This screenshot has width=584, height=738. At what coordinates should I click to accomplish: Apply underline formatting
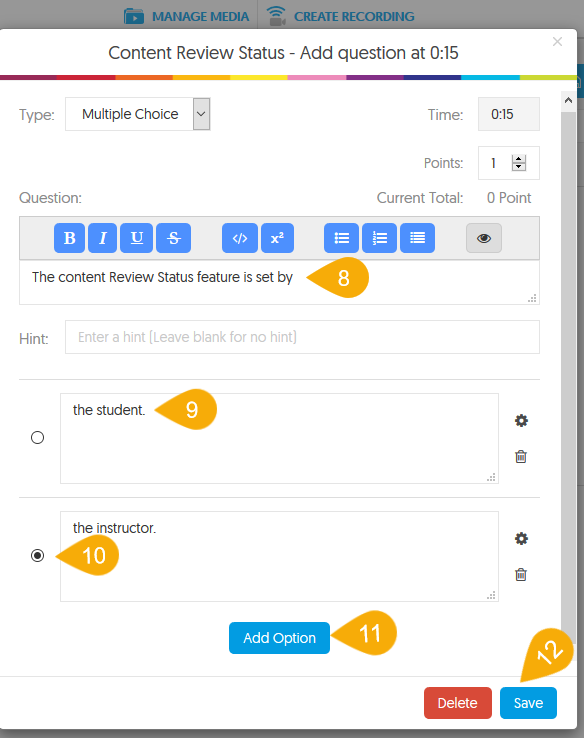[136, 238]
